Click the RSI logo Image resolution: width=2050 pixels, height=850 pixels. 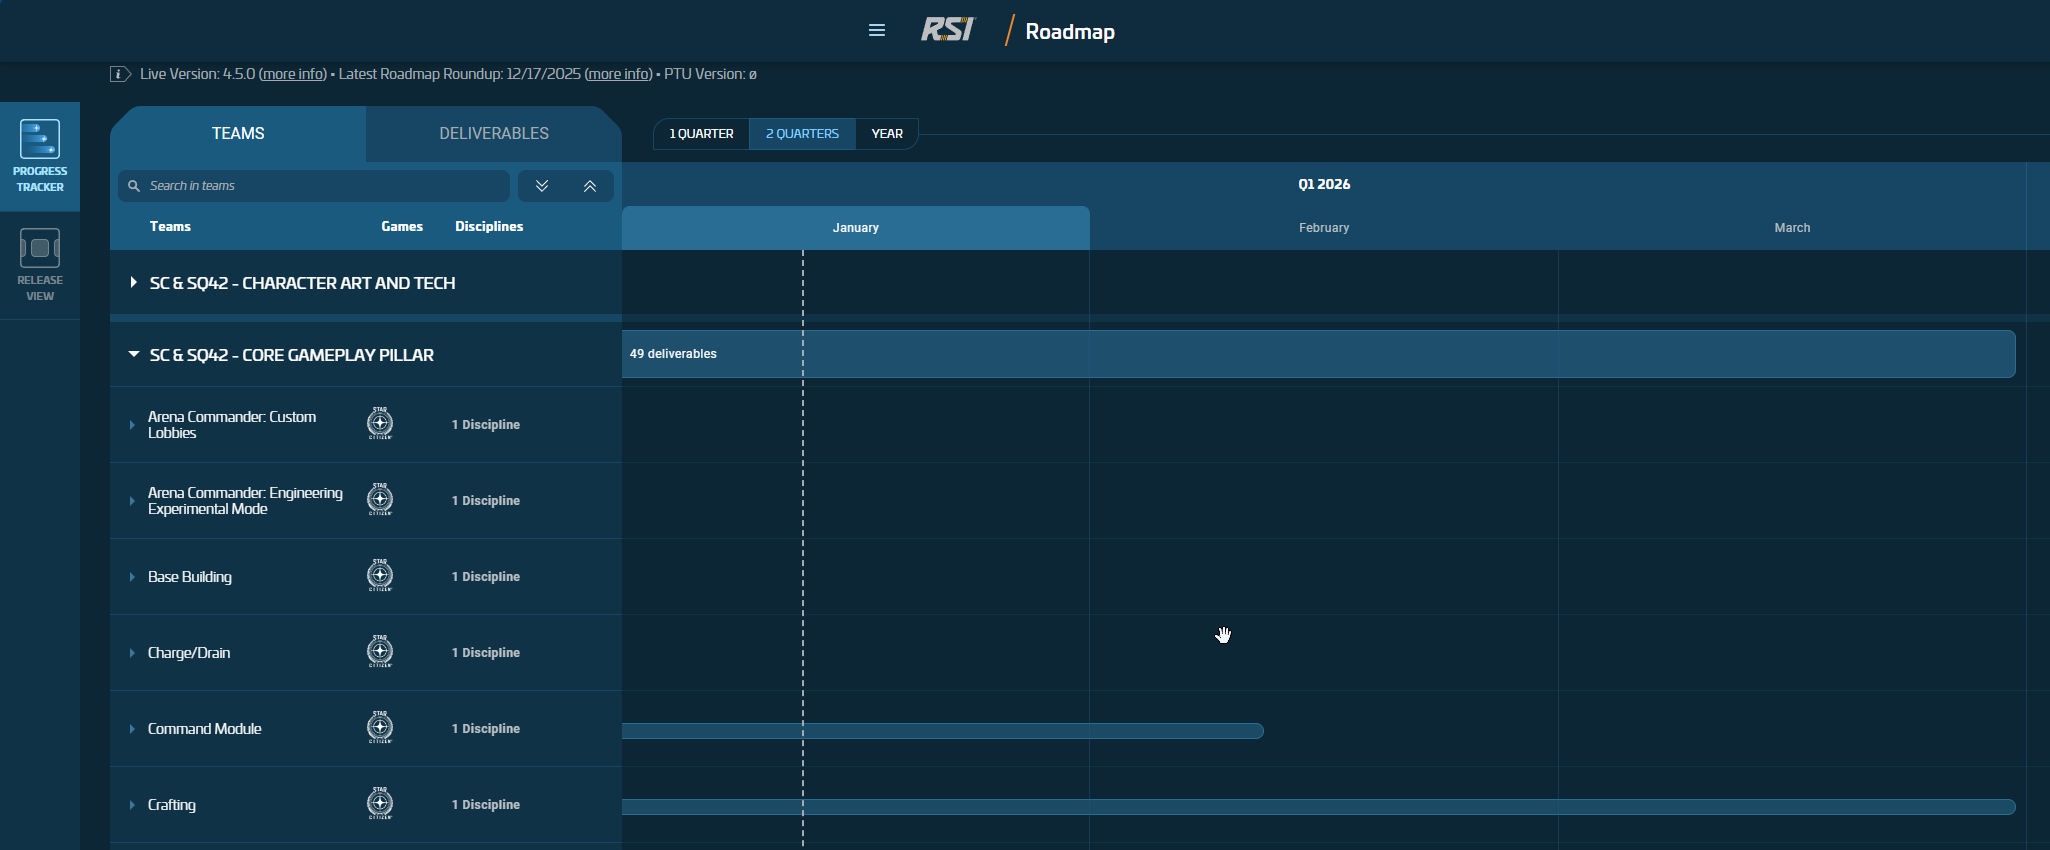[x=947, y=30]
